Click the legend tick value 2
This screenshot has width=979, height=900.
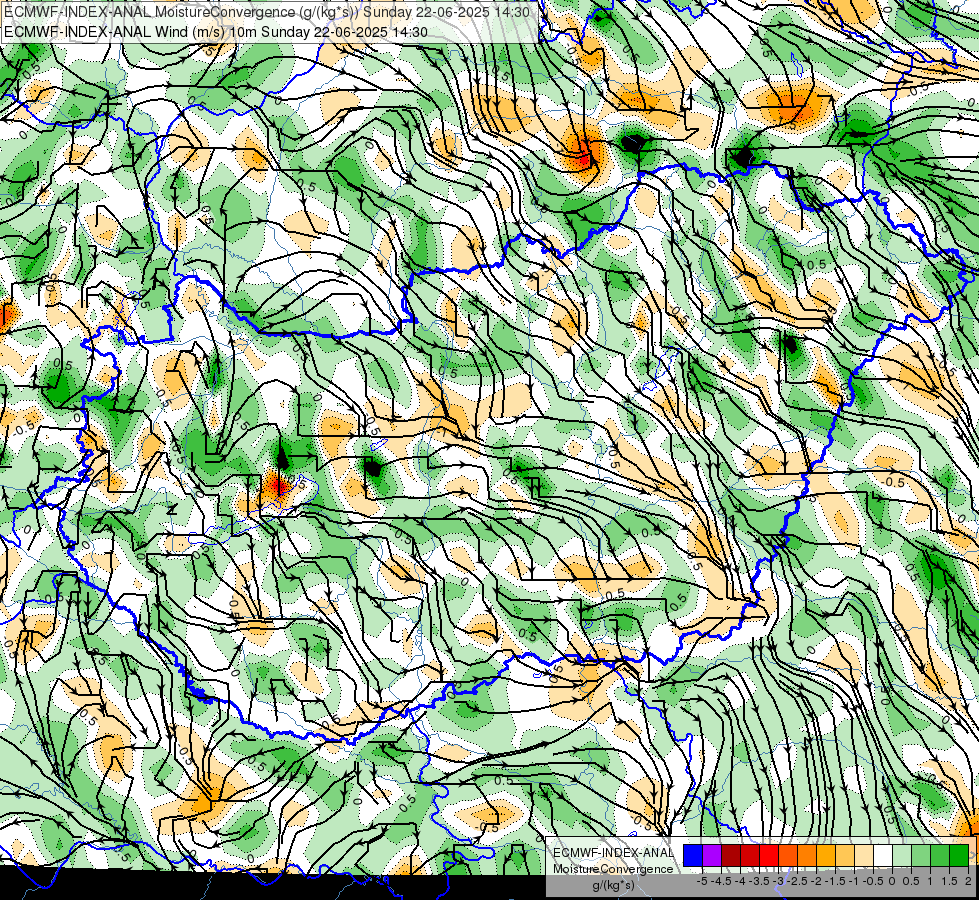(968, 881)
